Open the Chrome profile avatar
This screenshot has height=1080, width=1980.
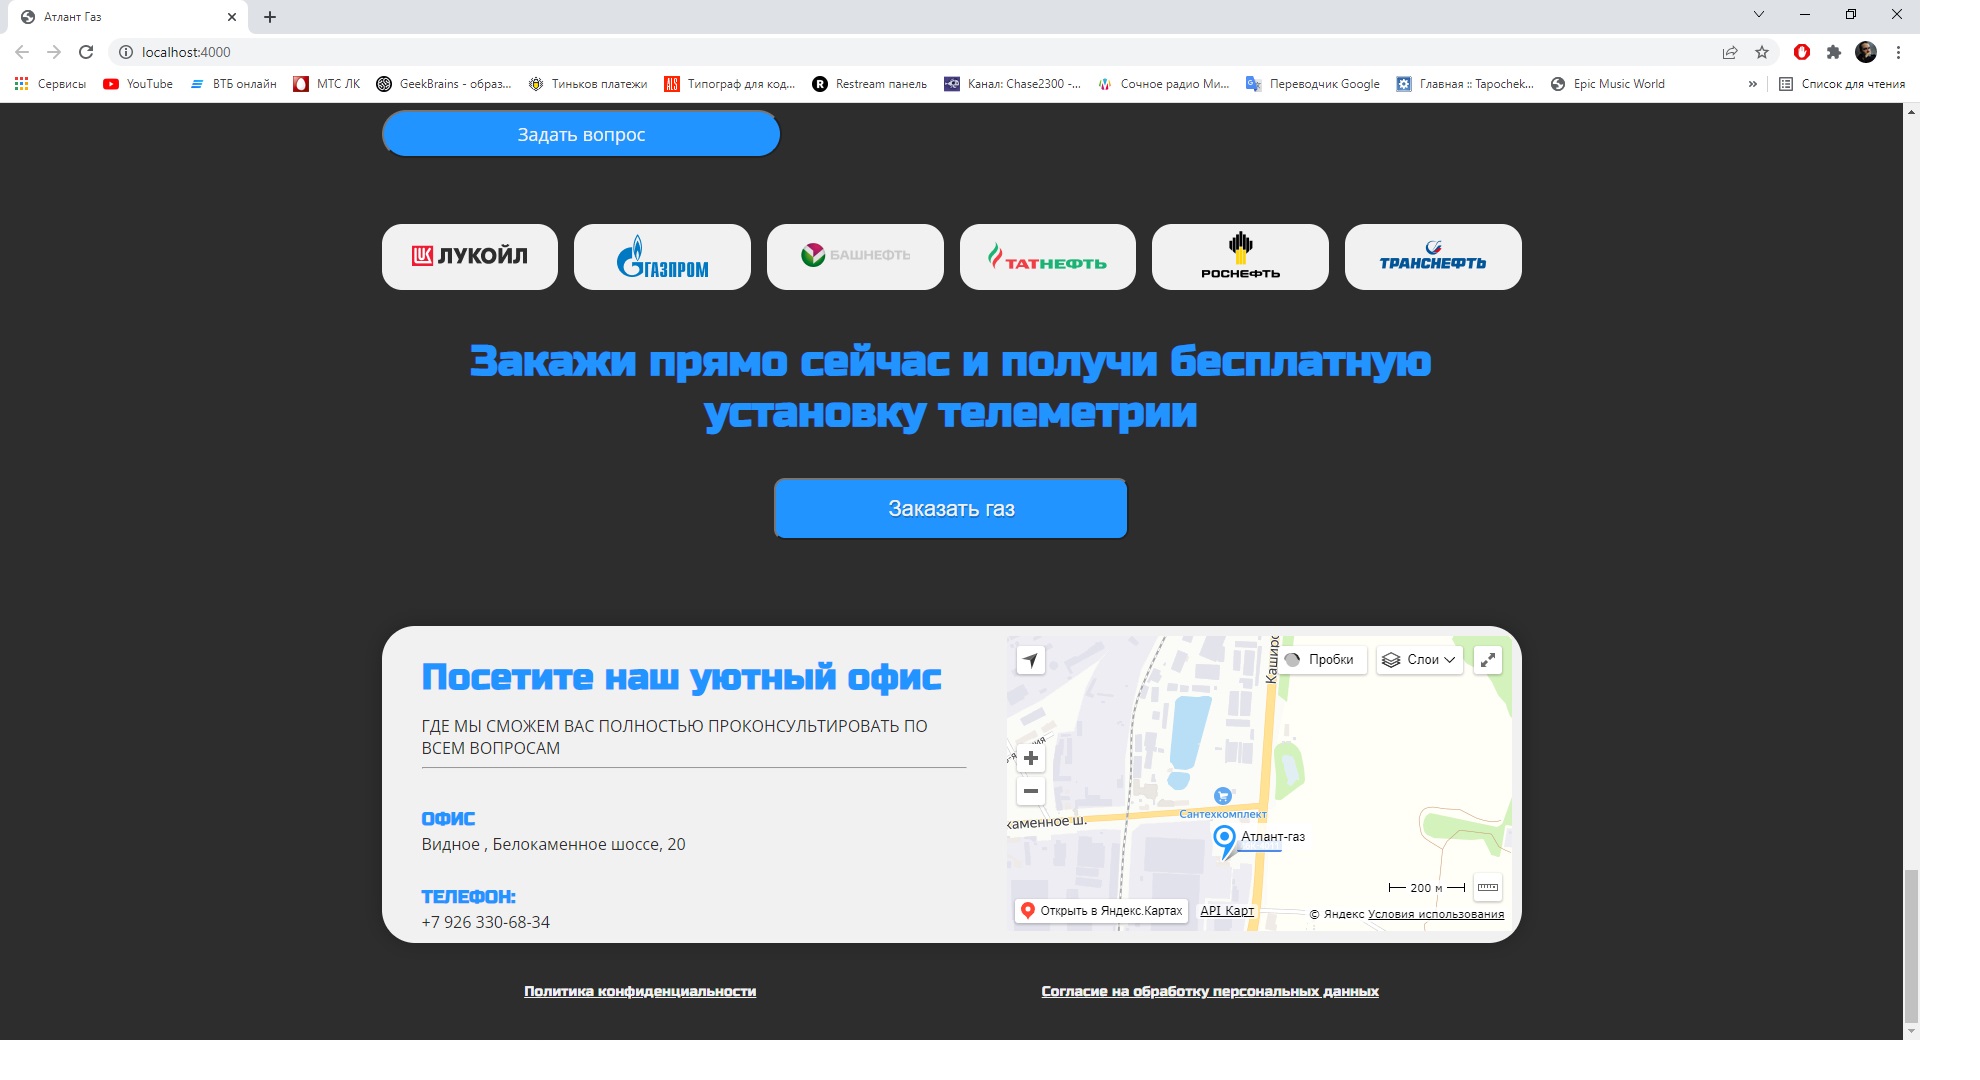pyautogui.click(x=1866, y=52)
